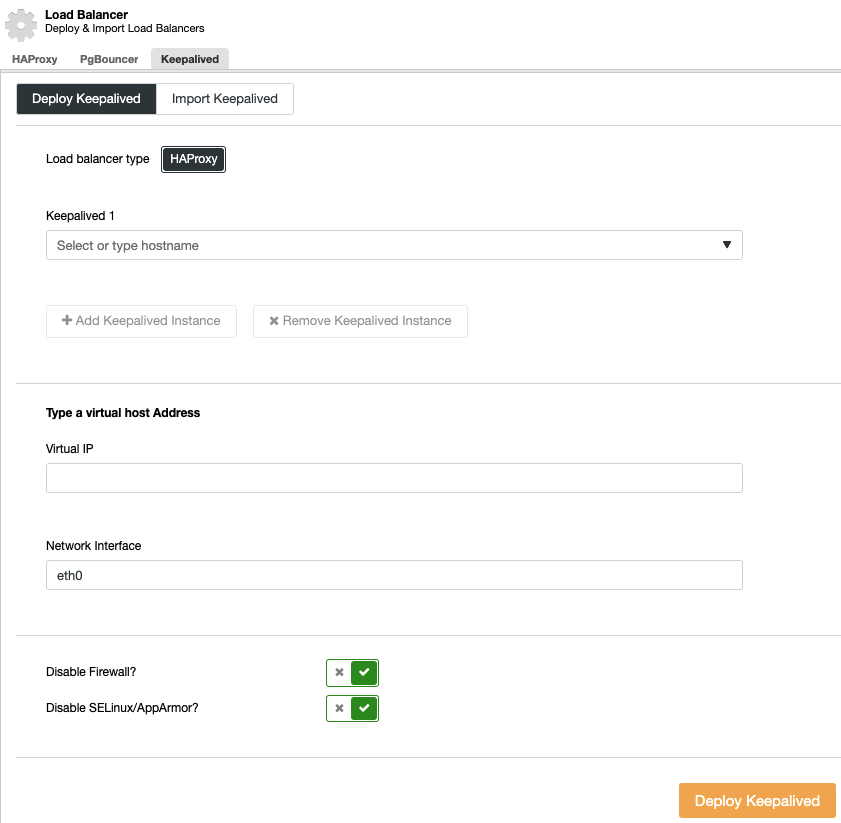Switch to the HAProxy tab
This screenshot has width=841, height=823.
click(x=34, y=59)
